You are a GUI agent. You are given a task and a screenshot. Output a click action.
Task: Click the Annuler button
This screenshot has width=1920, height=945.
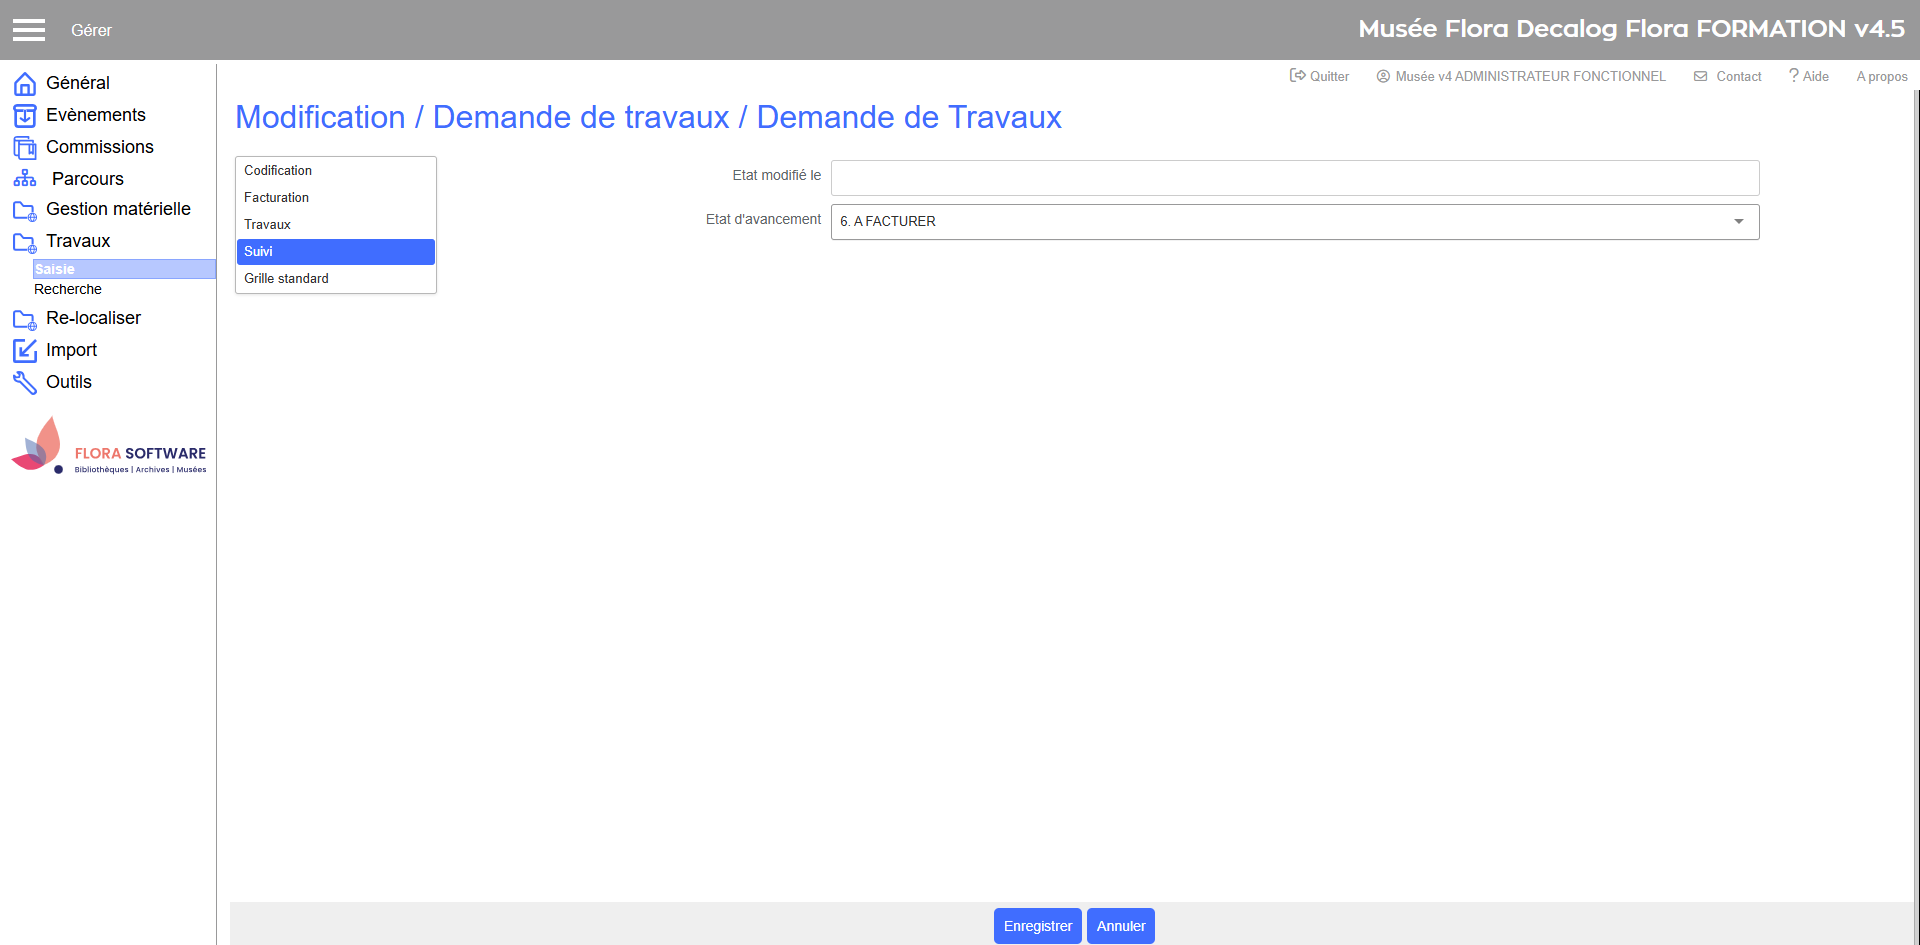pyautogui.click(x=1120, y=926)
